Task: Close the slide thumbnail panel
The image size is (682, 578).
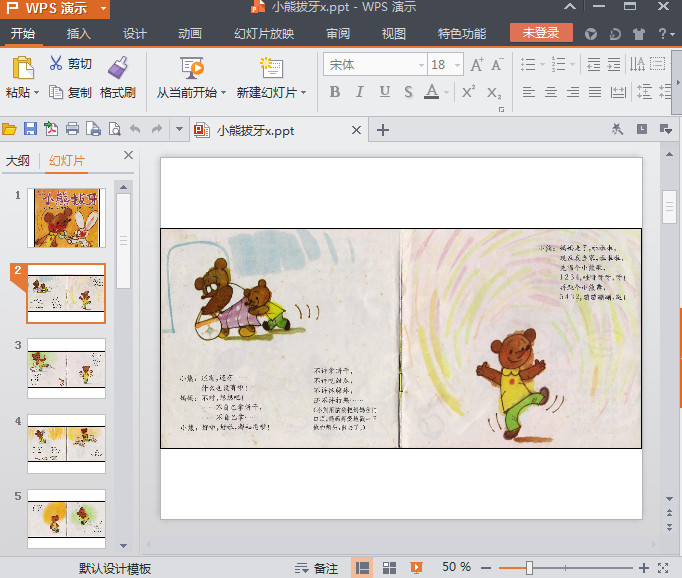Action: coord(128,155)
